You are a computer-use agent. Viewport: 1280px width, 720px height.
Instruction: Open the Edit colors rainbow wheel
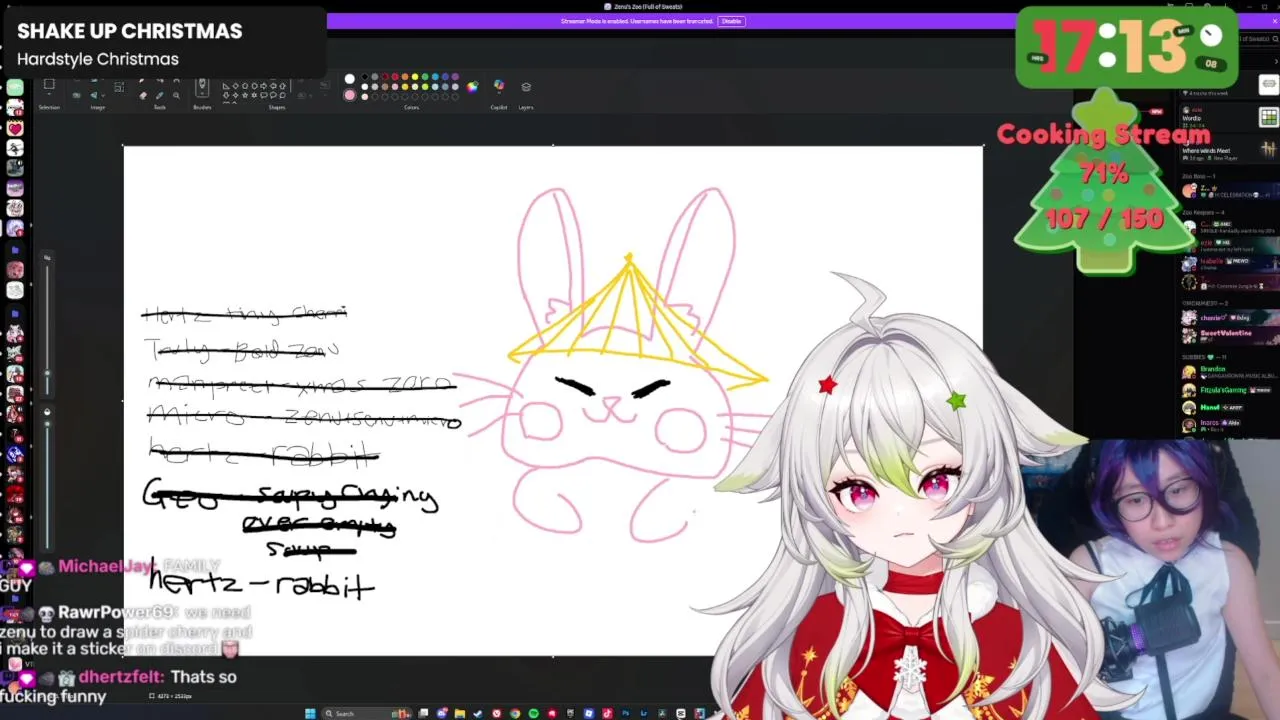pyautogui.click(x=472, y=87)
